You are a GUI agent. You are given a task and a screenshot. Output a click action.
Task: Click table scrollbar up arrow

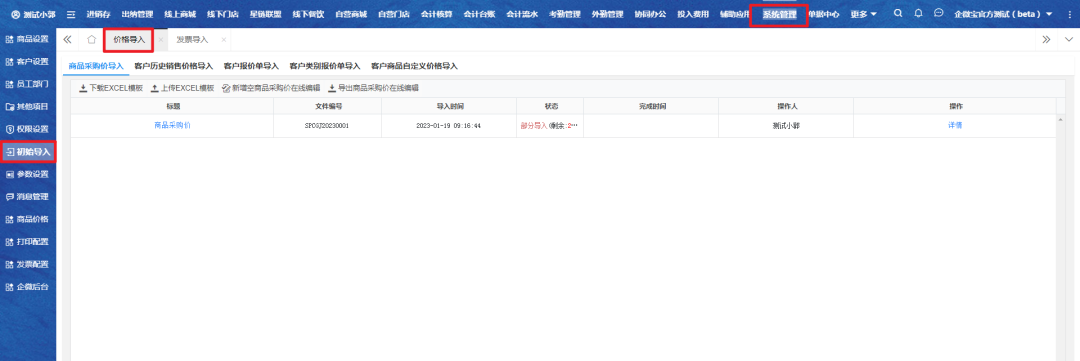(x=1061, y=119)
